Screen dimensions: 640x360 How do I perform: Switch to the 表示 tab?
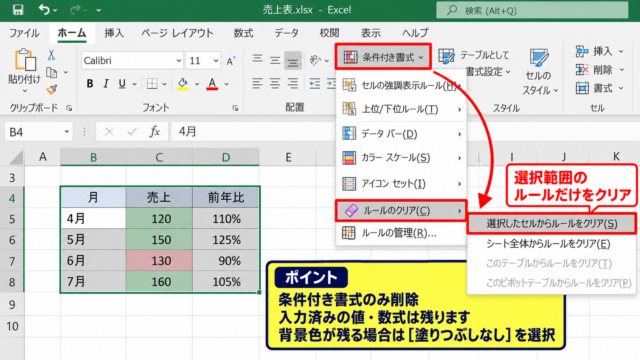(x=371, y=33)
